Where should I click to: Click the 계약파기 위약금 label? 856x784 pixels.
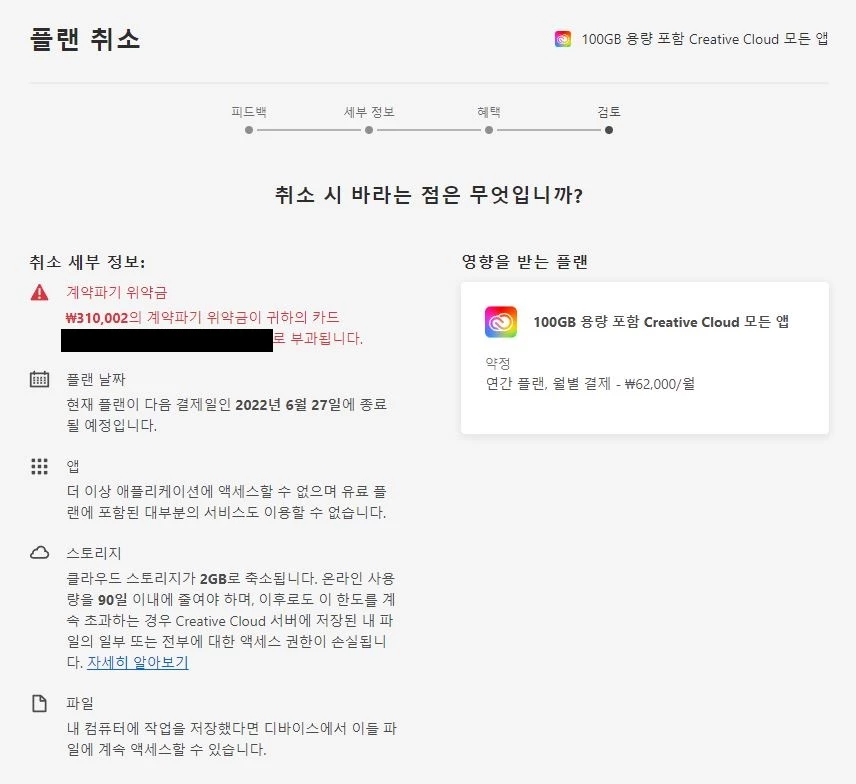(117, 293)
